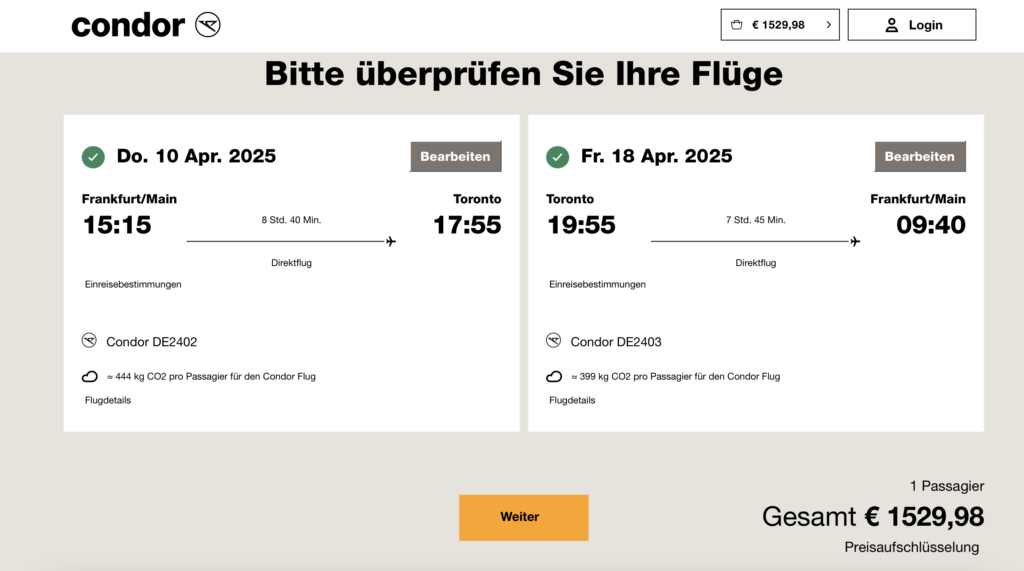
Task: Expand Flugdetails for the Frankfurt–Toronto flight
Action: (108, 400)
